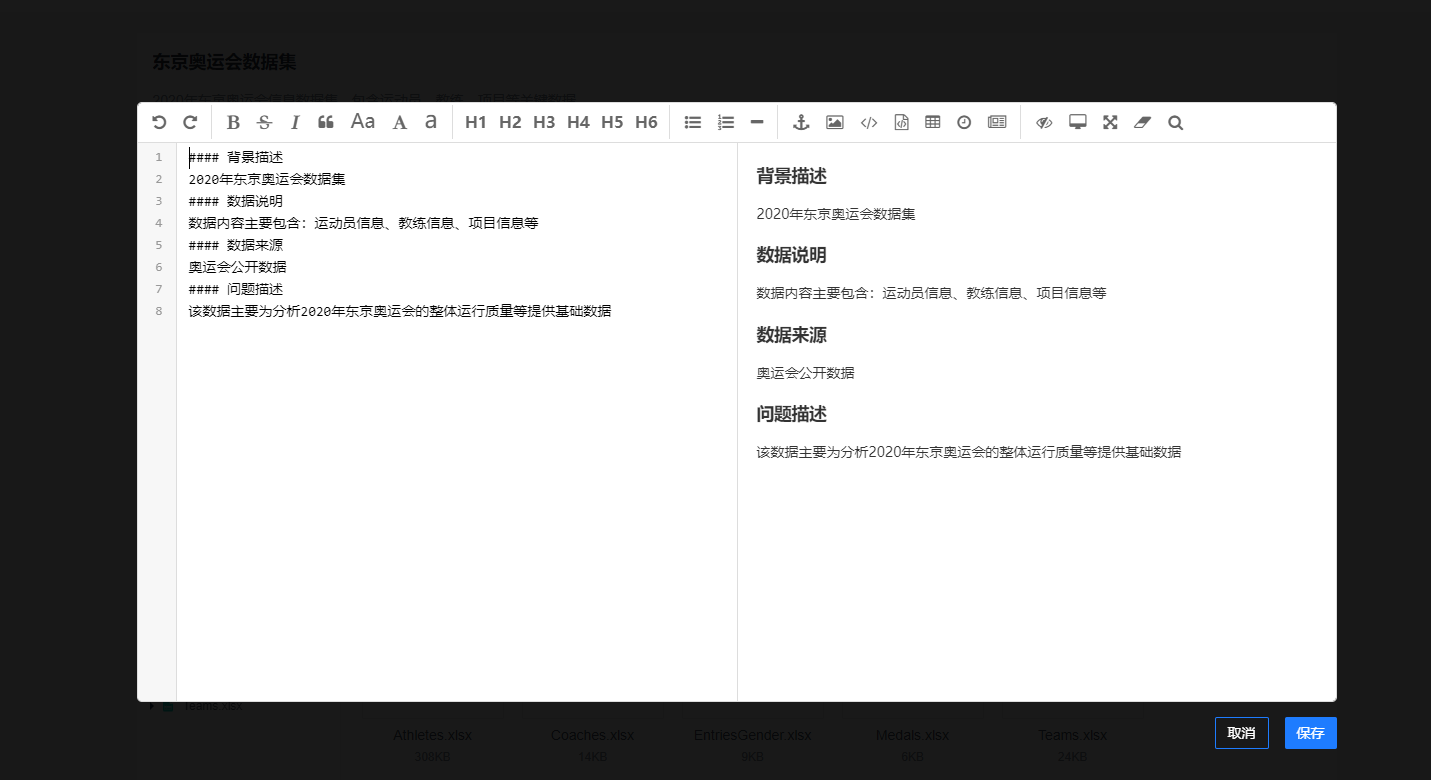Click empty editing area below line 8
This screenshot has width=1431, height=780.
tap(457, 510)
